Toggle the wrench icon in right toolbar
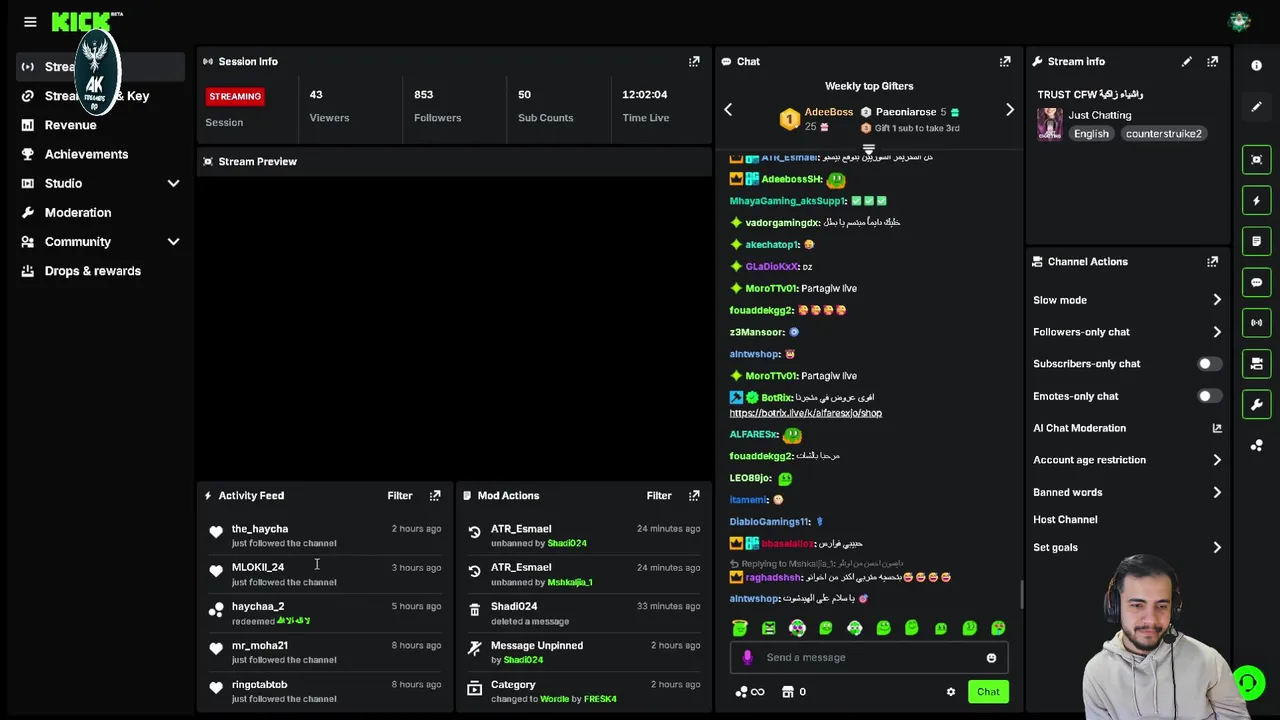The height and width of the screenshot is (720, 1280). 1257,404
